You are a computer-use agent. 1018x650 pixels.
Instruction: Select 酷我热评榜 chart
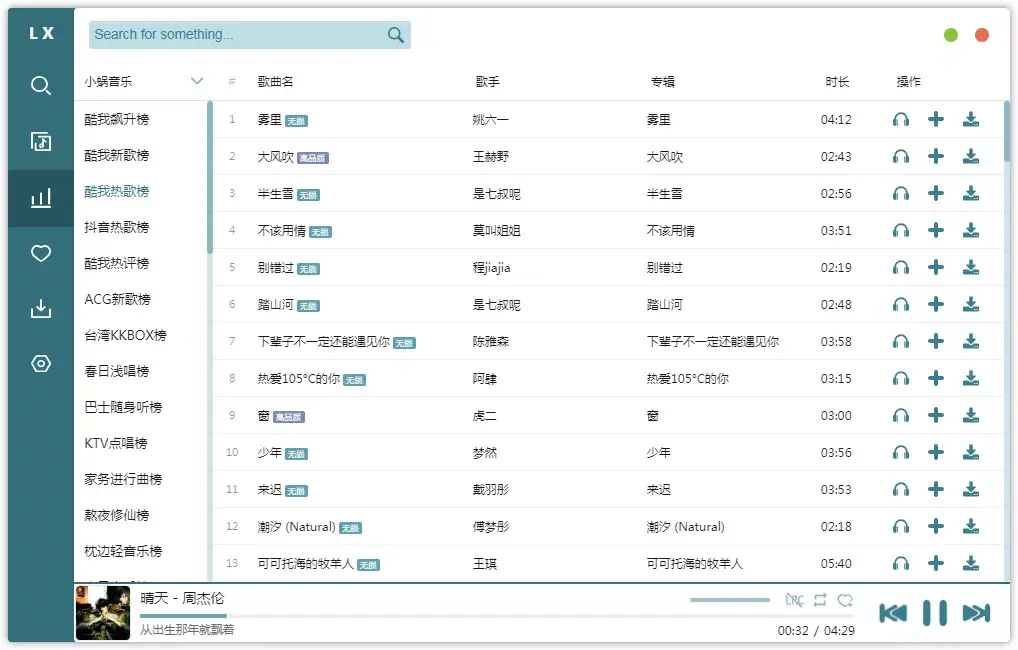point(117,263)
